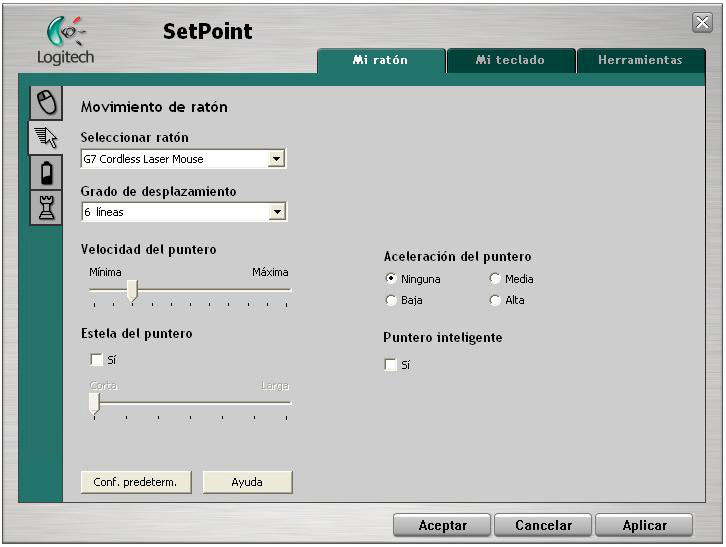Open the Grado de desplazamiento dropdown
Viewport: 726px width, 547px height.
point(277,212)
